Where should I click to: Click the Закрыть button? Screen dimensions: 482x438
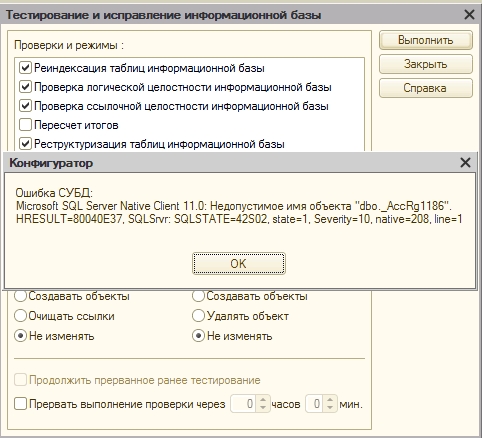426,64
